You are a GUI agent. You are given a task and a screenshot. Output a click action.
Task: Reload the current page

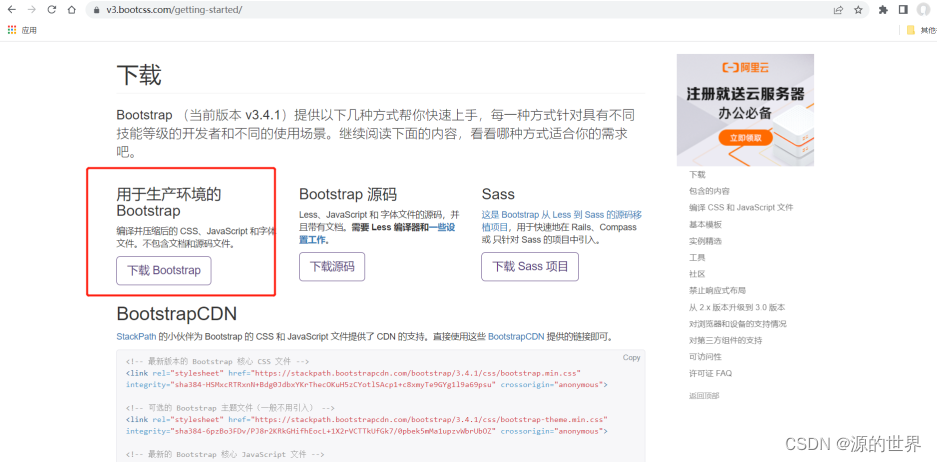click(x=52, y=10)
